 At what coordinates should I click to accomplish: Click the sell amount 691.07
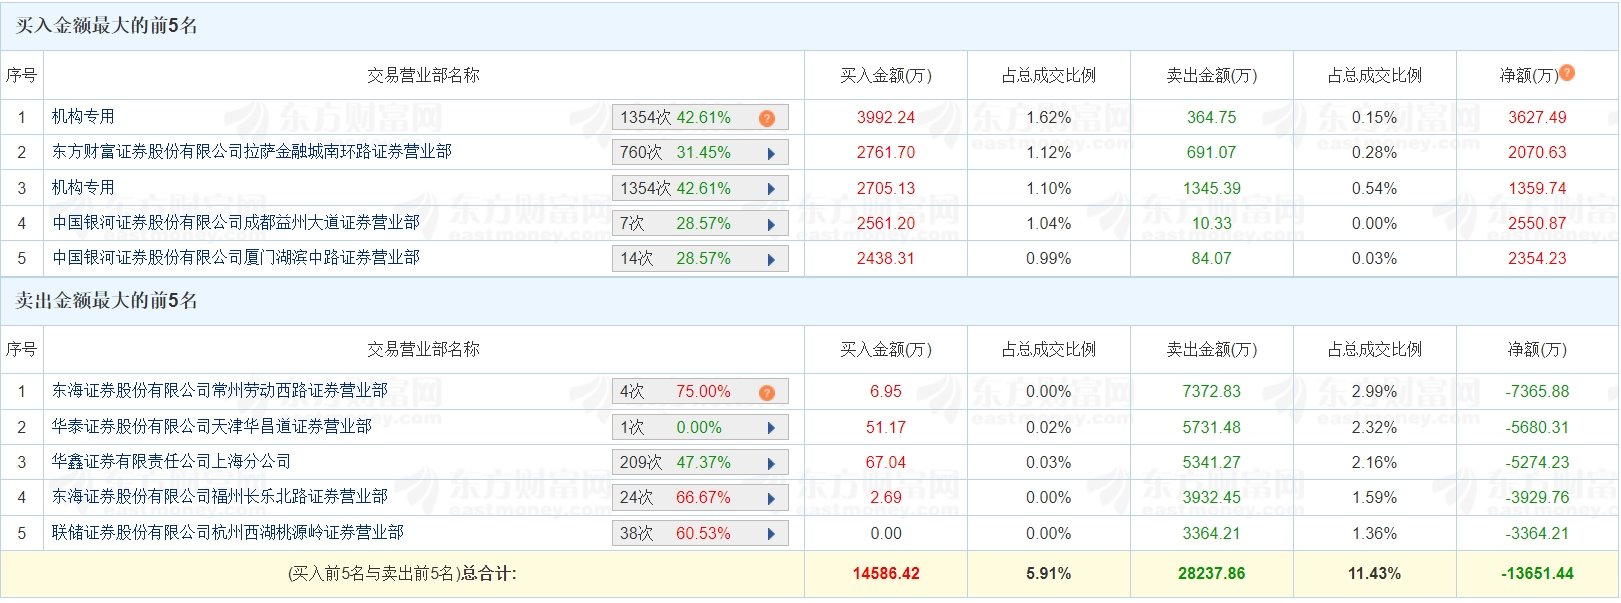[x=1212, y=152]
